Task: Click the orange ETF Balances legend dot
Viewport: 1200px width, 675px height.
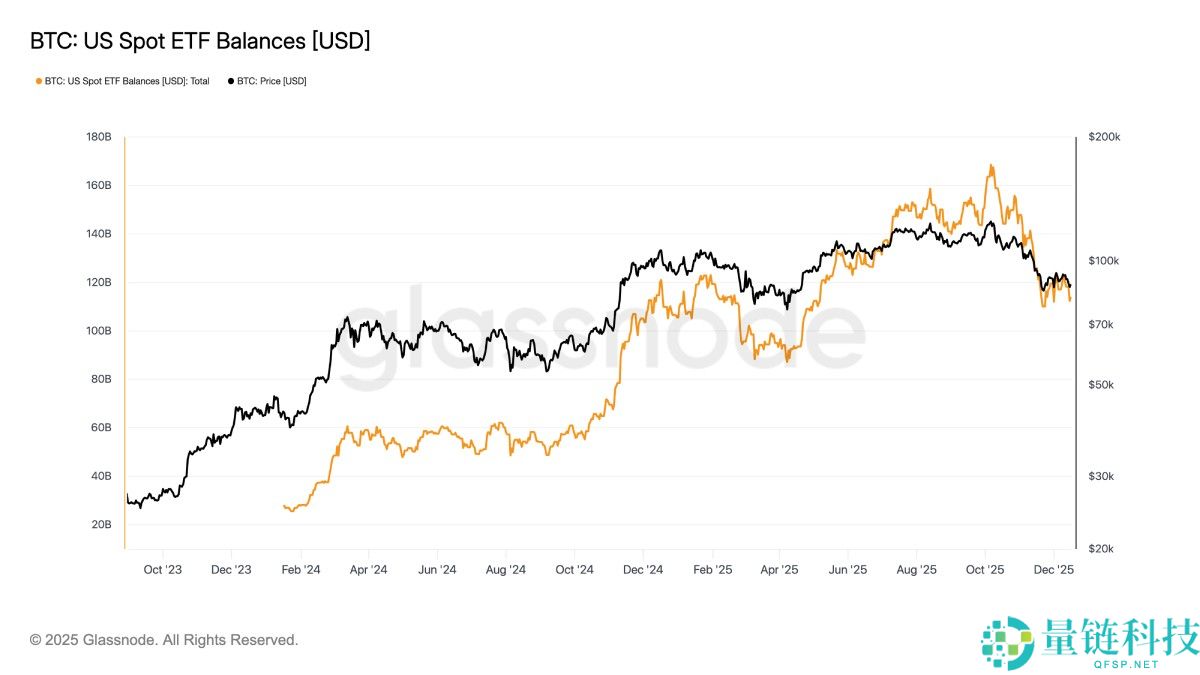Action: [x=39, y=81]
